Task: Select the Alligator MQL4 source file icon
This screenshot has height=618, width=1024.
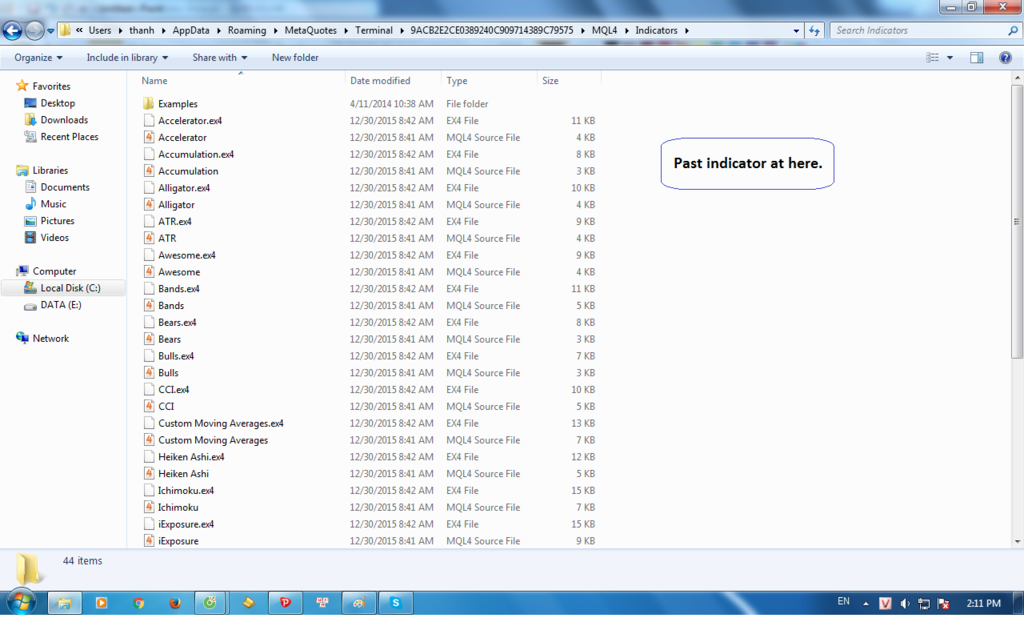Action: point(149,204)
